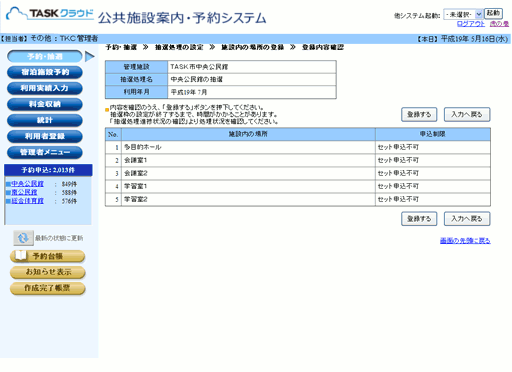Click the 施設内の場所の登録 breadcrumb
The width and height of the screenshot is (512, 372).
click(253, 47)
